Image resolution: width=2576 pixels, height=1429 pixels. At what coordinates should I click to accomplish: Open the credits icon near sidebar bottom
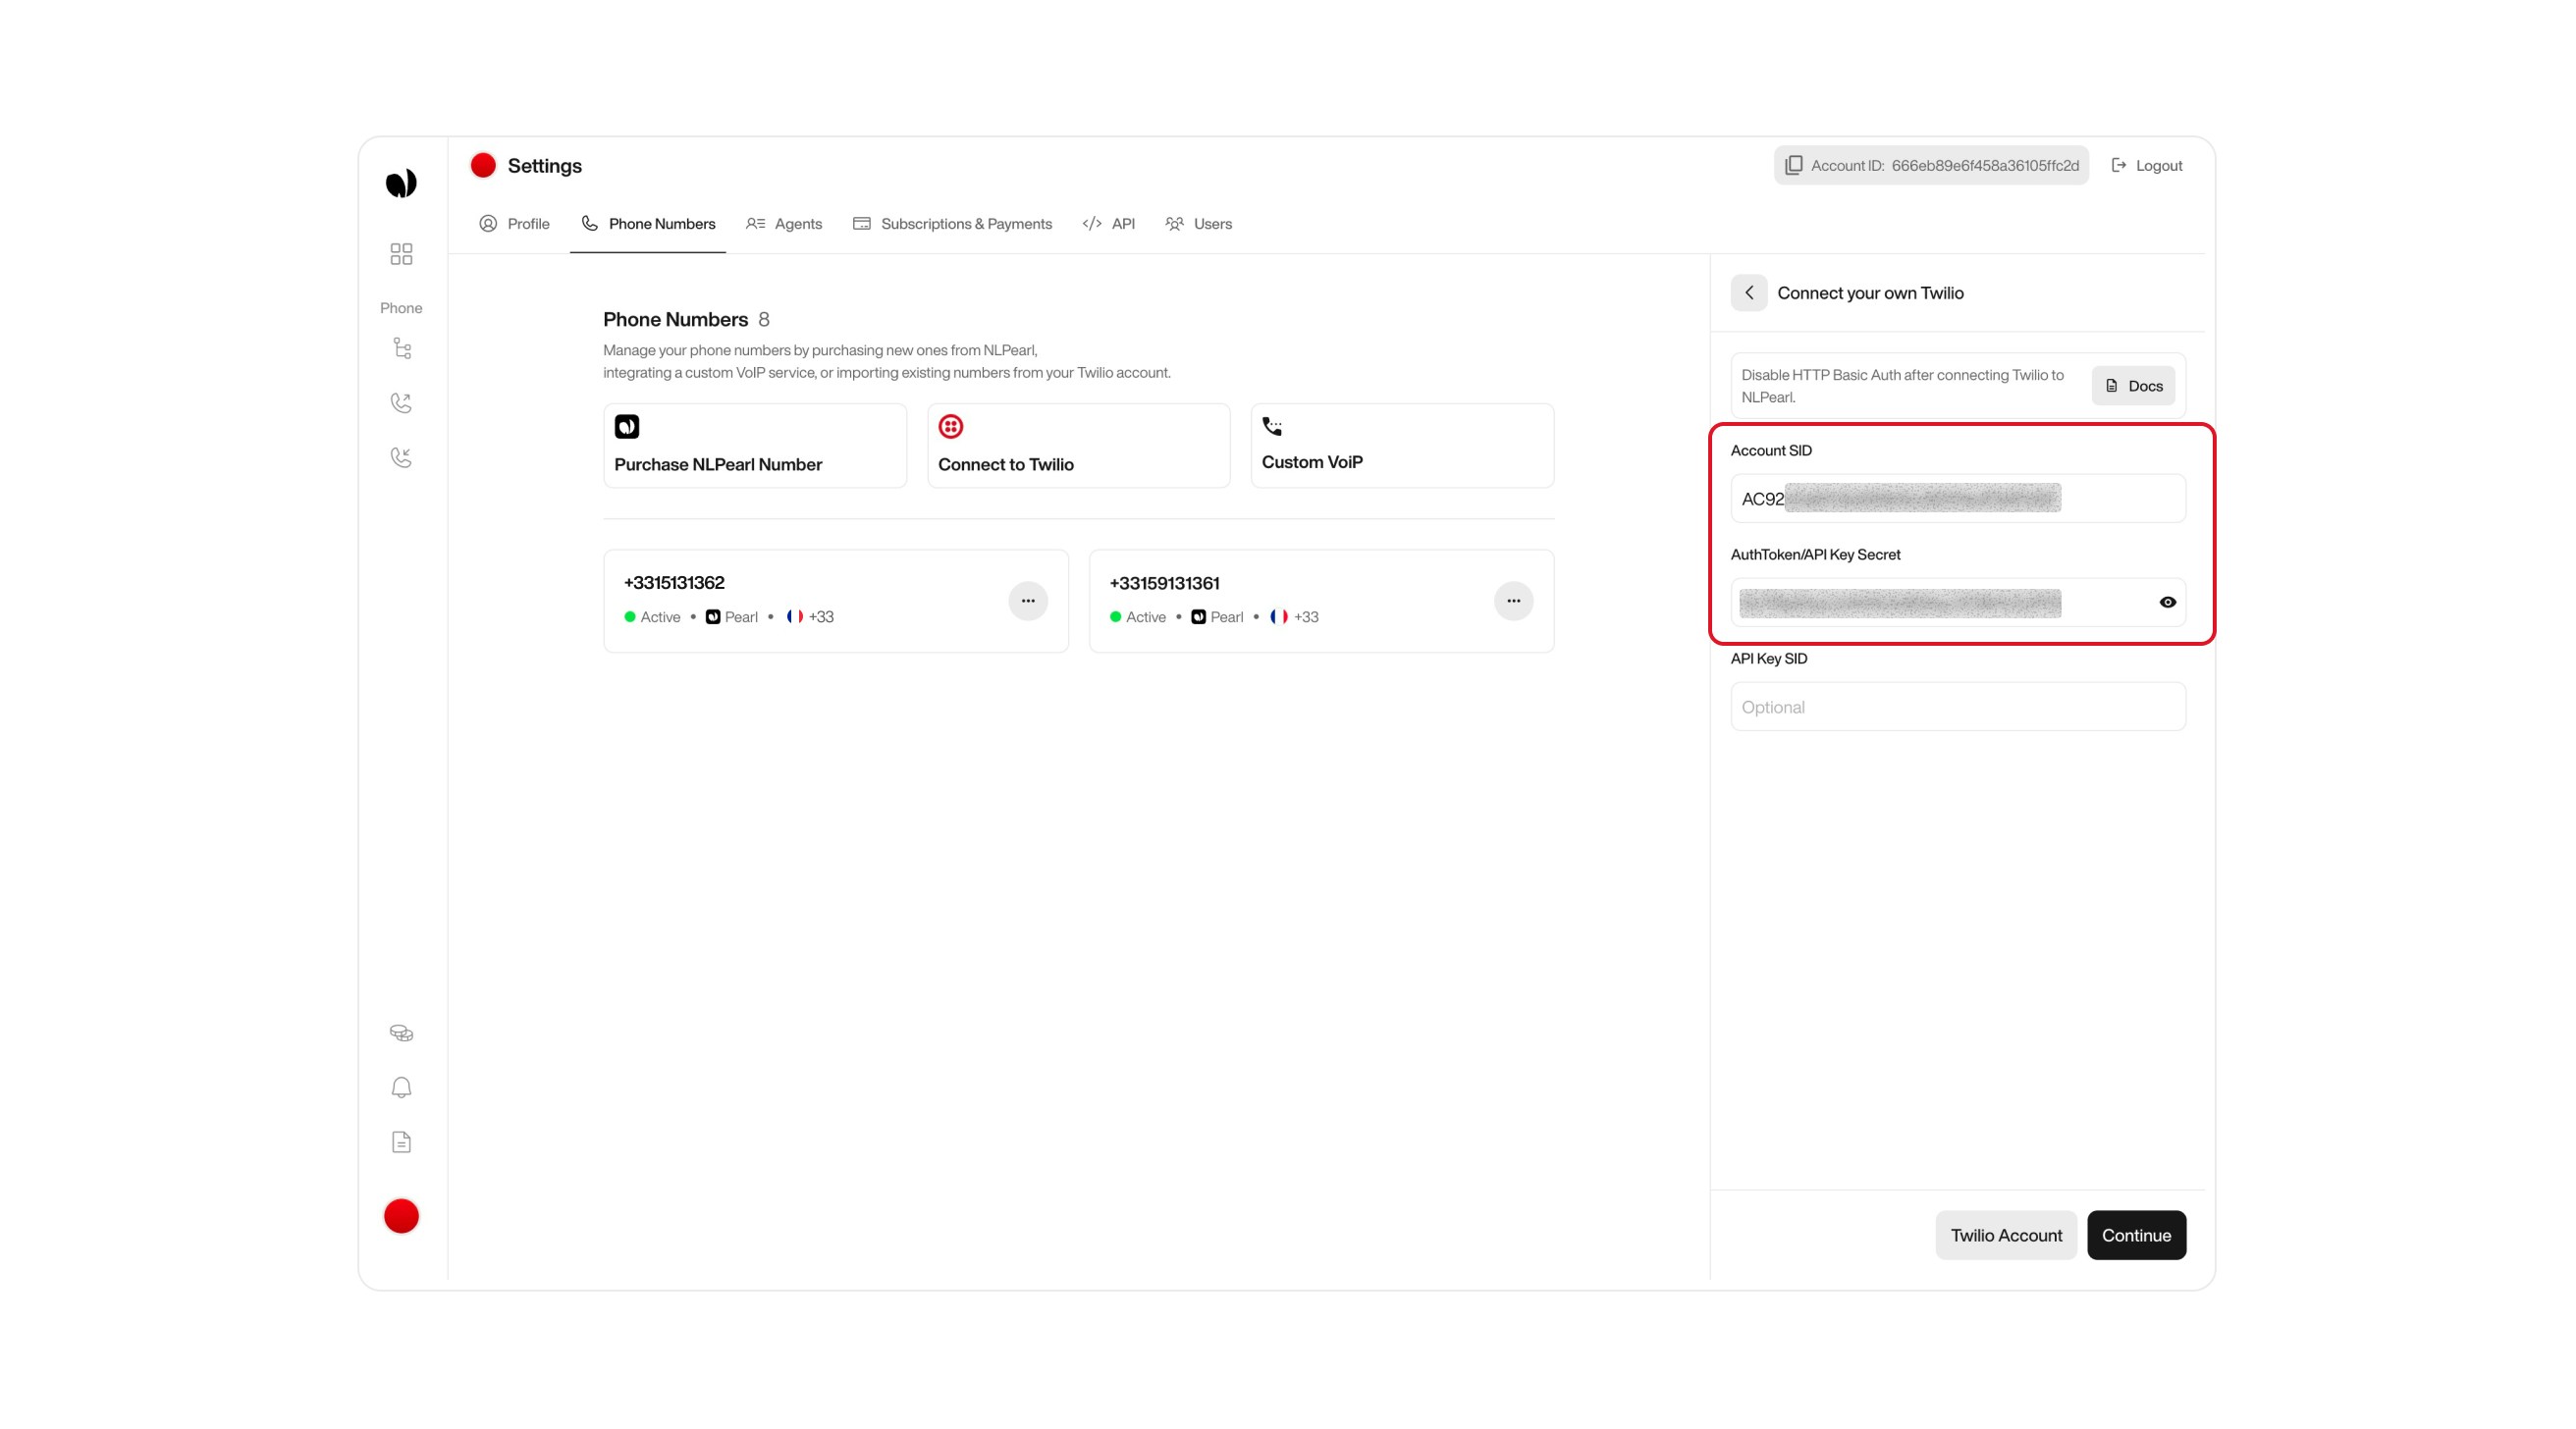(401, 1032)
